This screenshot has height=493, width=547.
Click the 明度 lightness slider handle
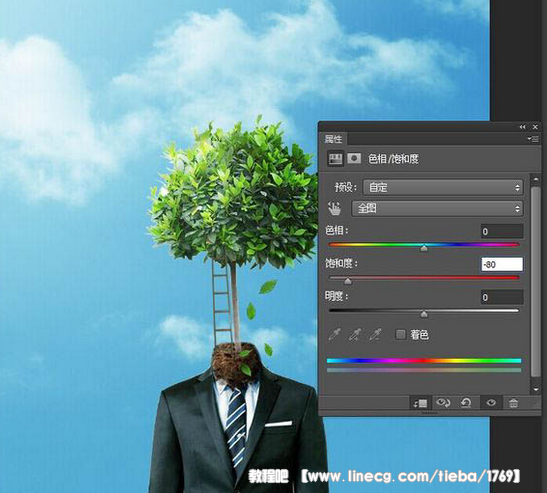(424, 314)
